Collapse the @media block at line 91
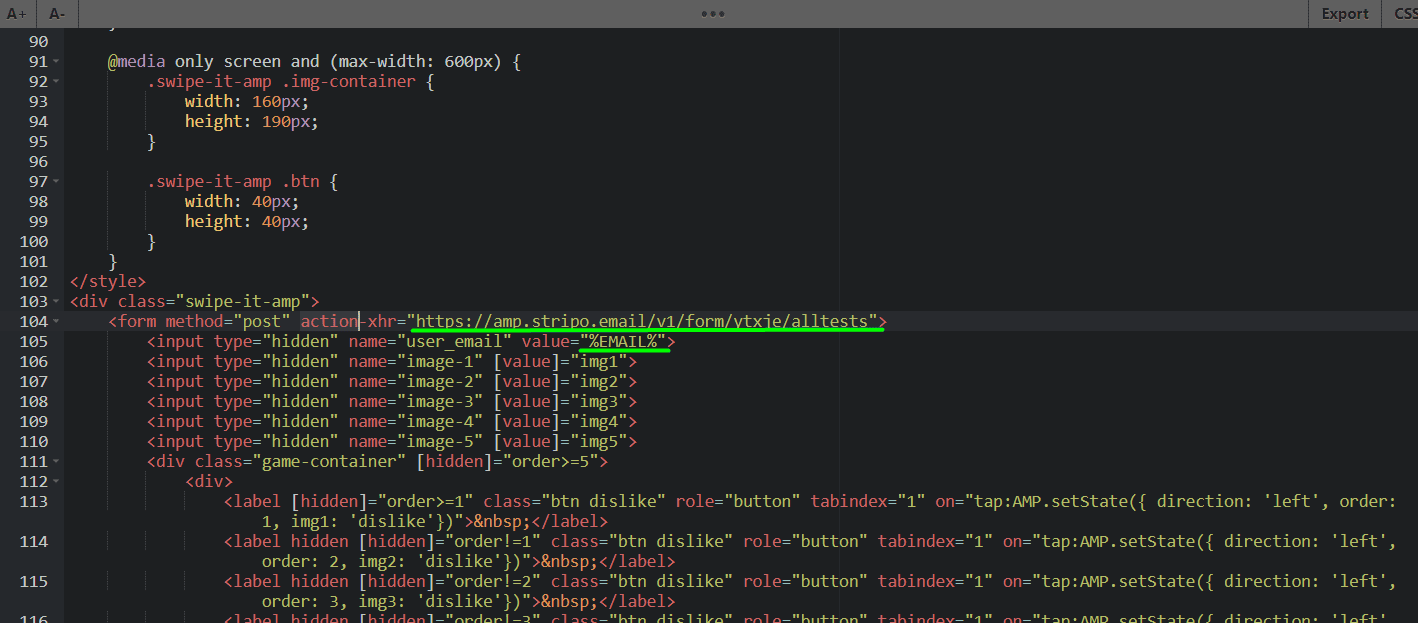This screenshot has height=623, width=1418. click(x=56, y=62)
